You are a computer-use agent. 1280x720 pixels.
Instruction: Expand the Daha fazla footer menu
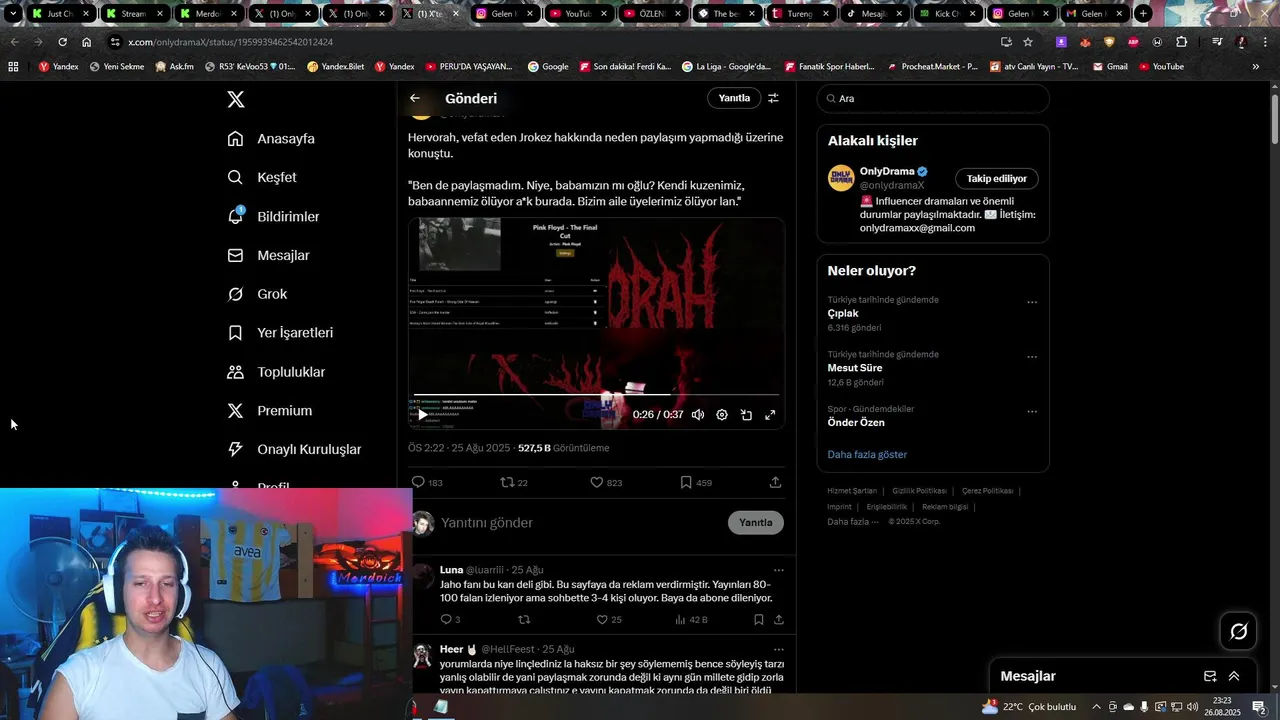[853, 521]
